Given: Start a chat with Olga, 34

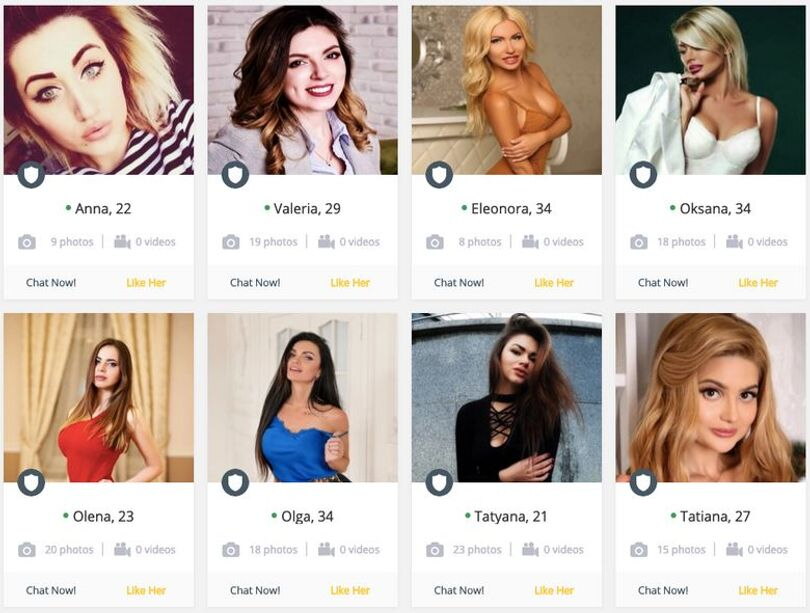Looking at the screenshot, I should coord(255,590).
